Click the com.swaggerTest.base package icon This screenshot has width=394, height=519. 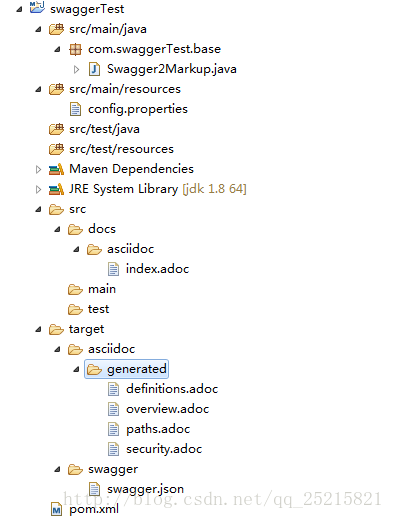tap(75, 50)
